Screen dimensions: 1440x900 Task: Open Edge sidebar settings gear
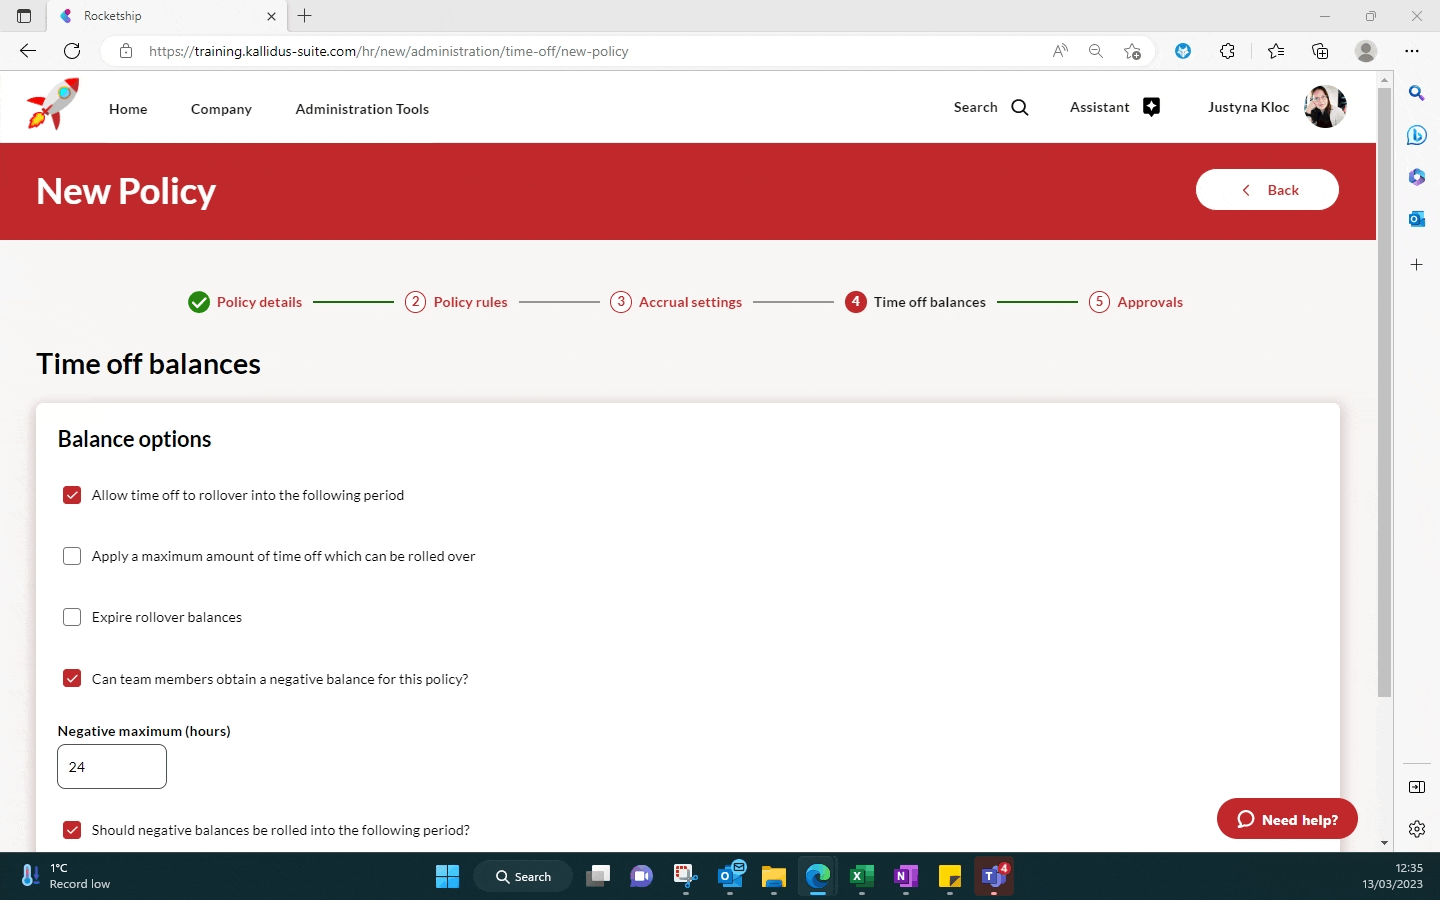click(x=1416, y=828)
